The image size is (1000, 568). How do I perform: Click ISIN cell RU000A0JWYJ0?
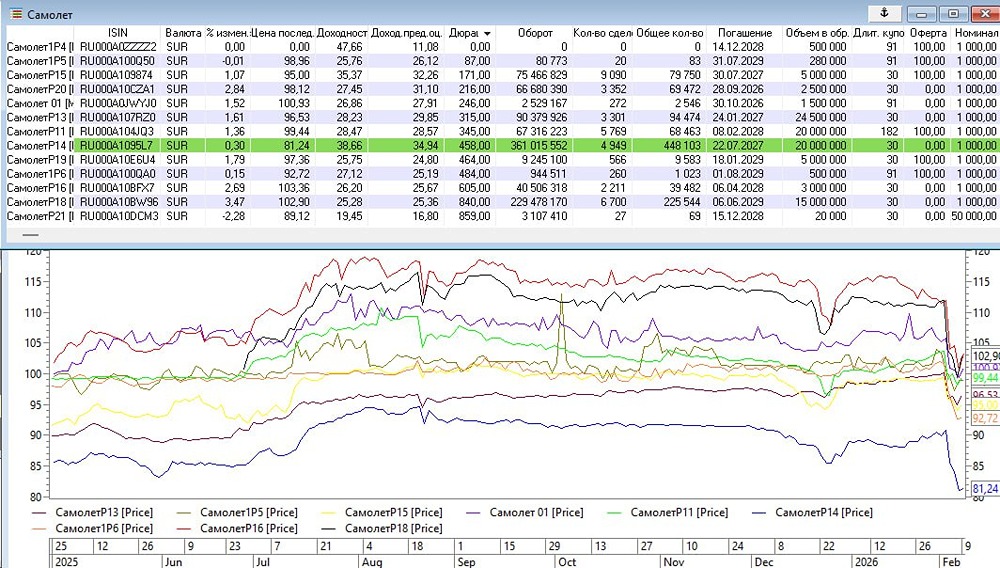(117, 103)
